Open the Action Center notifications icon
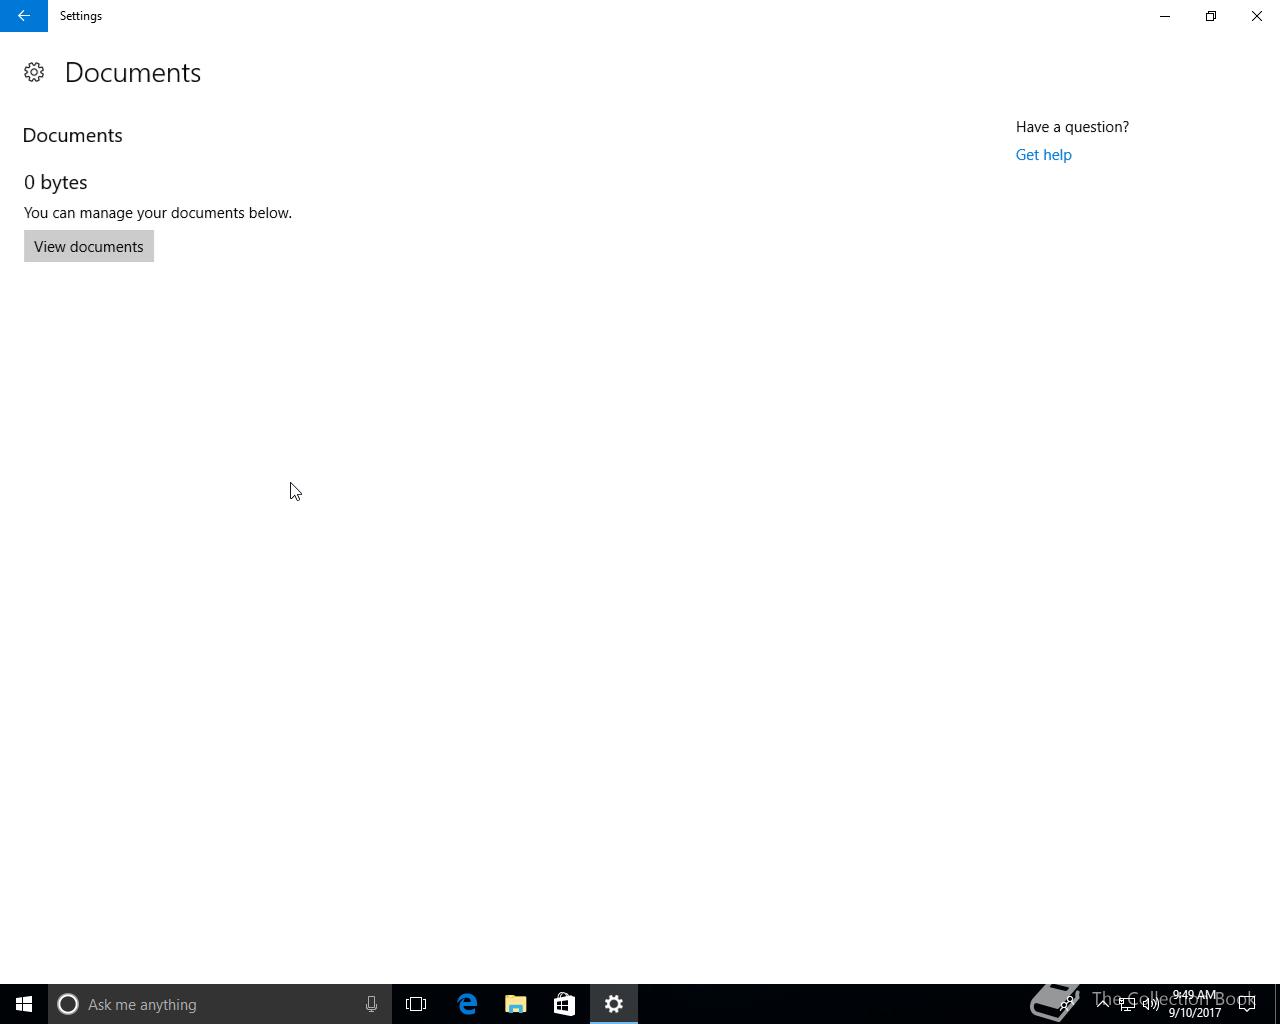Screen dimensions: 1280x1024 coord(1247,1004)
